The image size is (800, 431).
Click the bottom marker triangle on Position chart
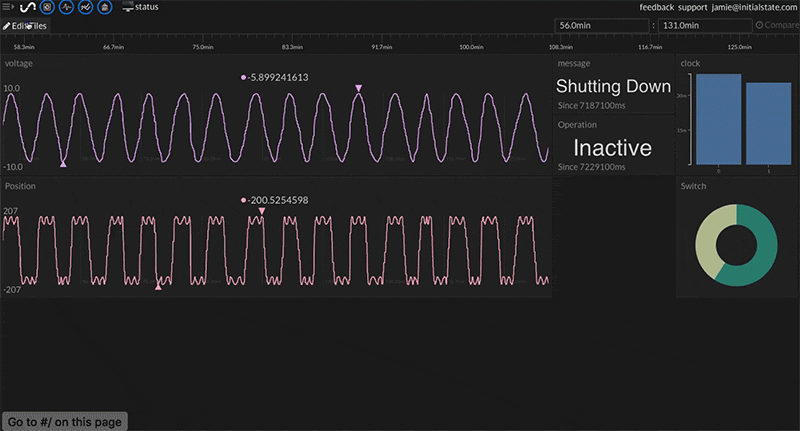tap(158, 286)
